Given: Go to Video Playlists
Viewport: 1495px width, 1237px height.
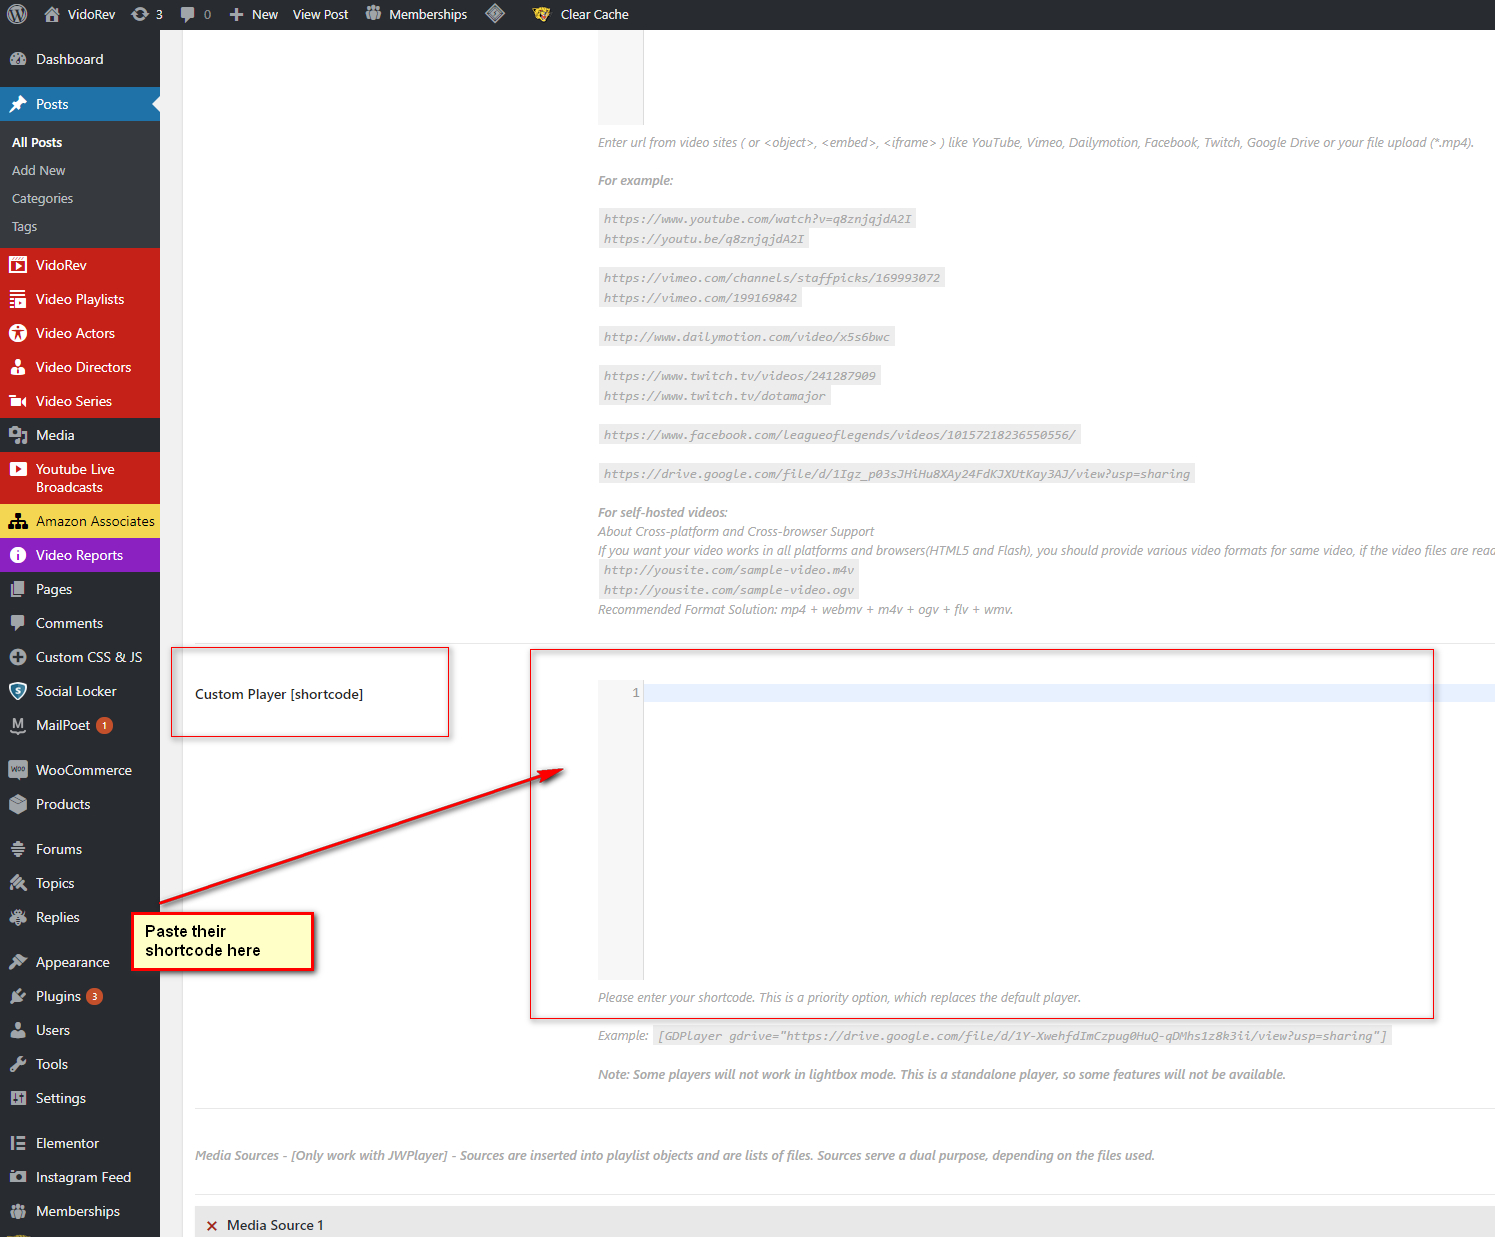Looking at the screenshot, I should 80,299.
